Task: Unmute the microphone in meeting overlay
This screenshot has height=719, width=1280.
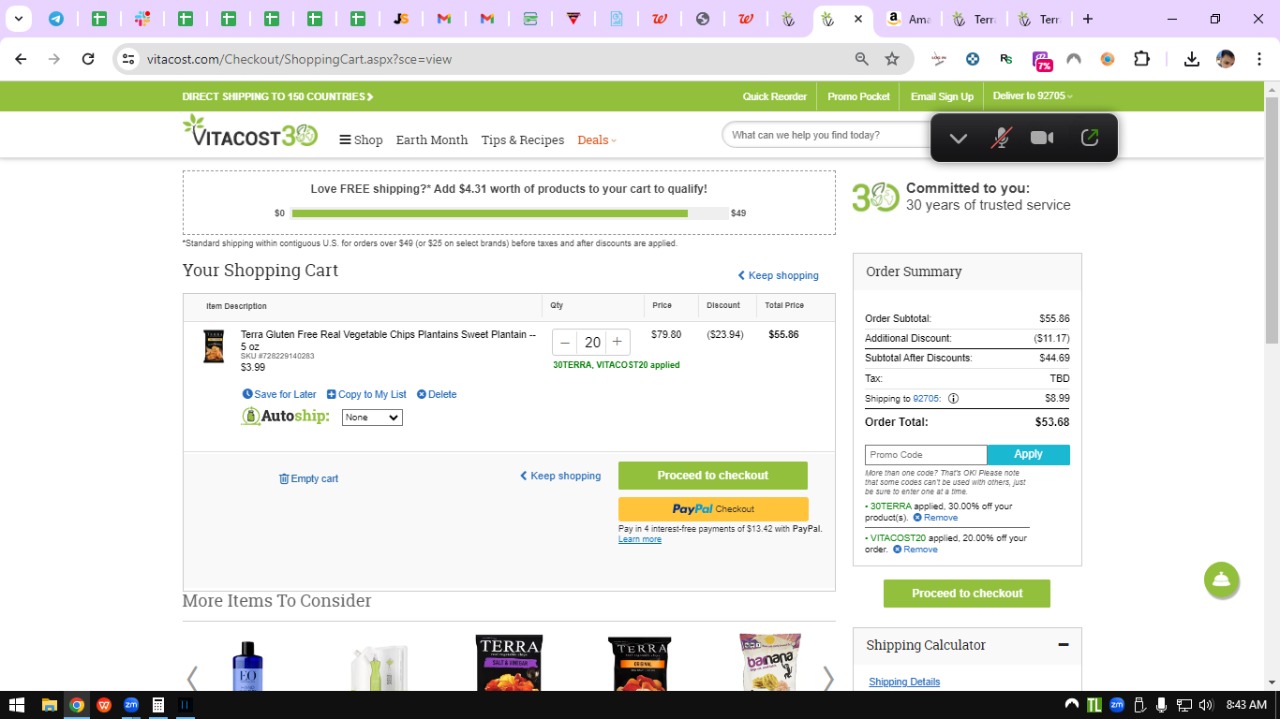Action: 1000,138
